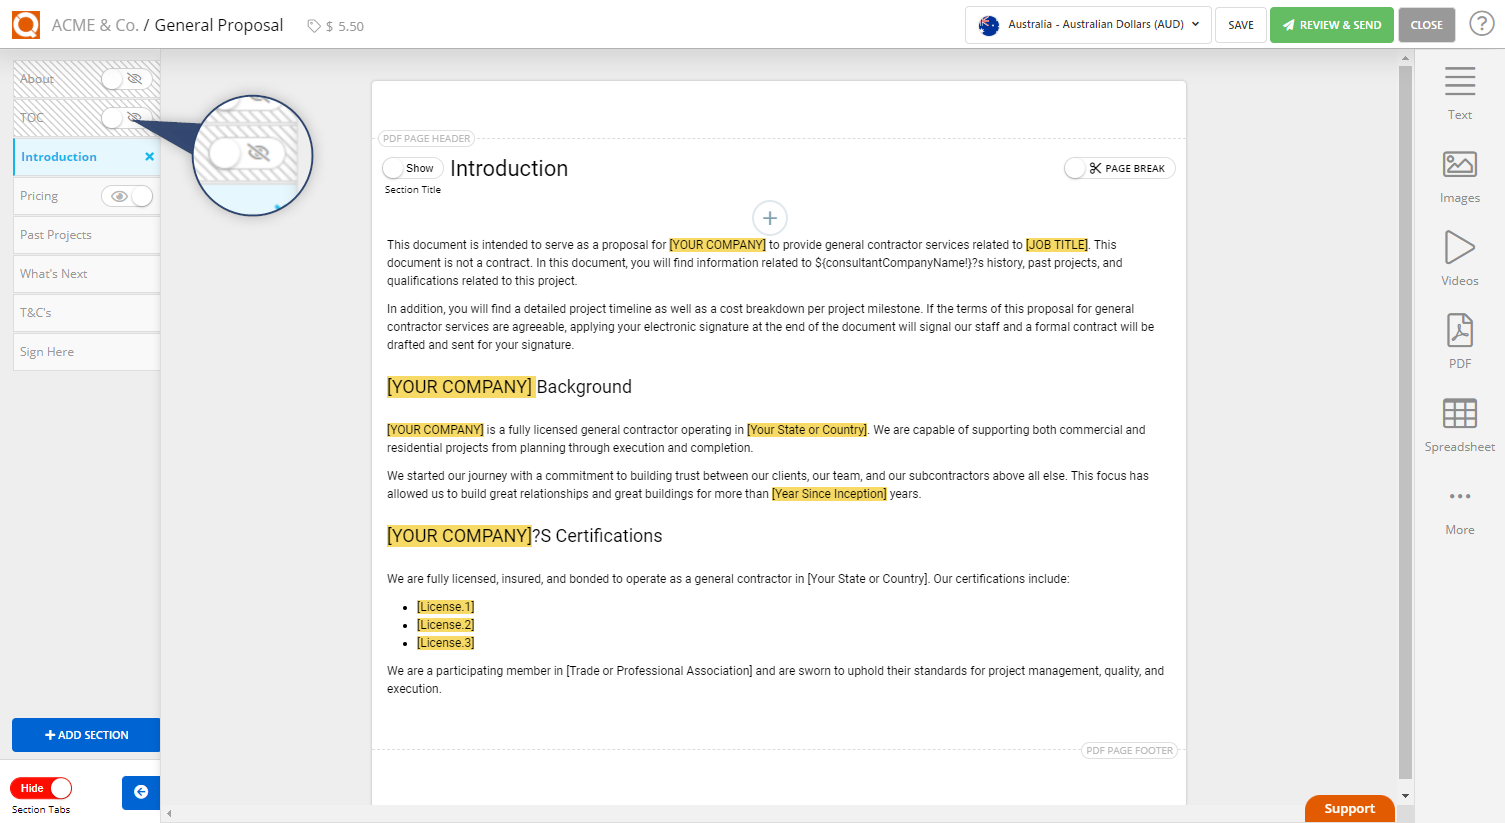Open the Spreadsheet block tool
1505x823 pixels.
1459,421
